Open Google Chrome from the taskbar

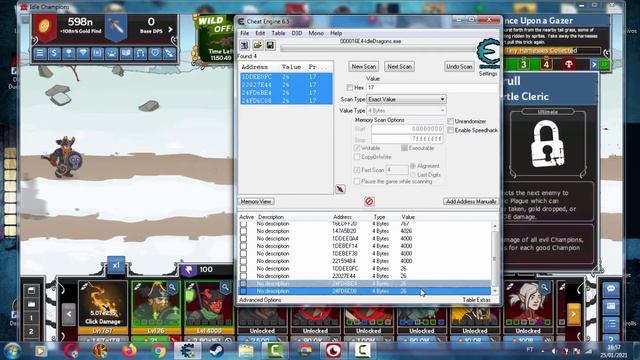[x=159, y=351]
